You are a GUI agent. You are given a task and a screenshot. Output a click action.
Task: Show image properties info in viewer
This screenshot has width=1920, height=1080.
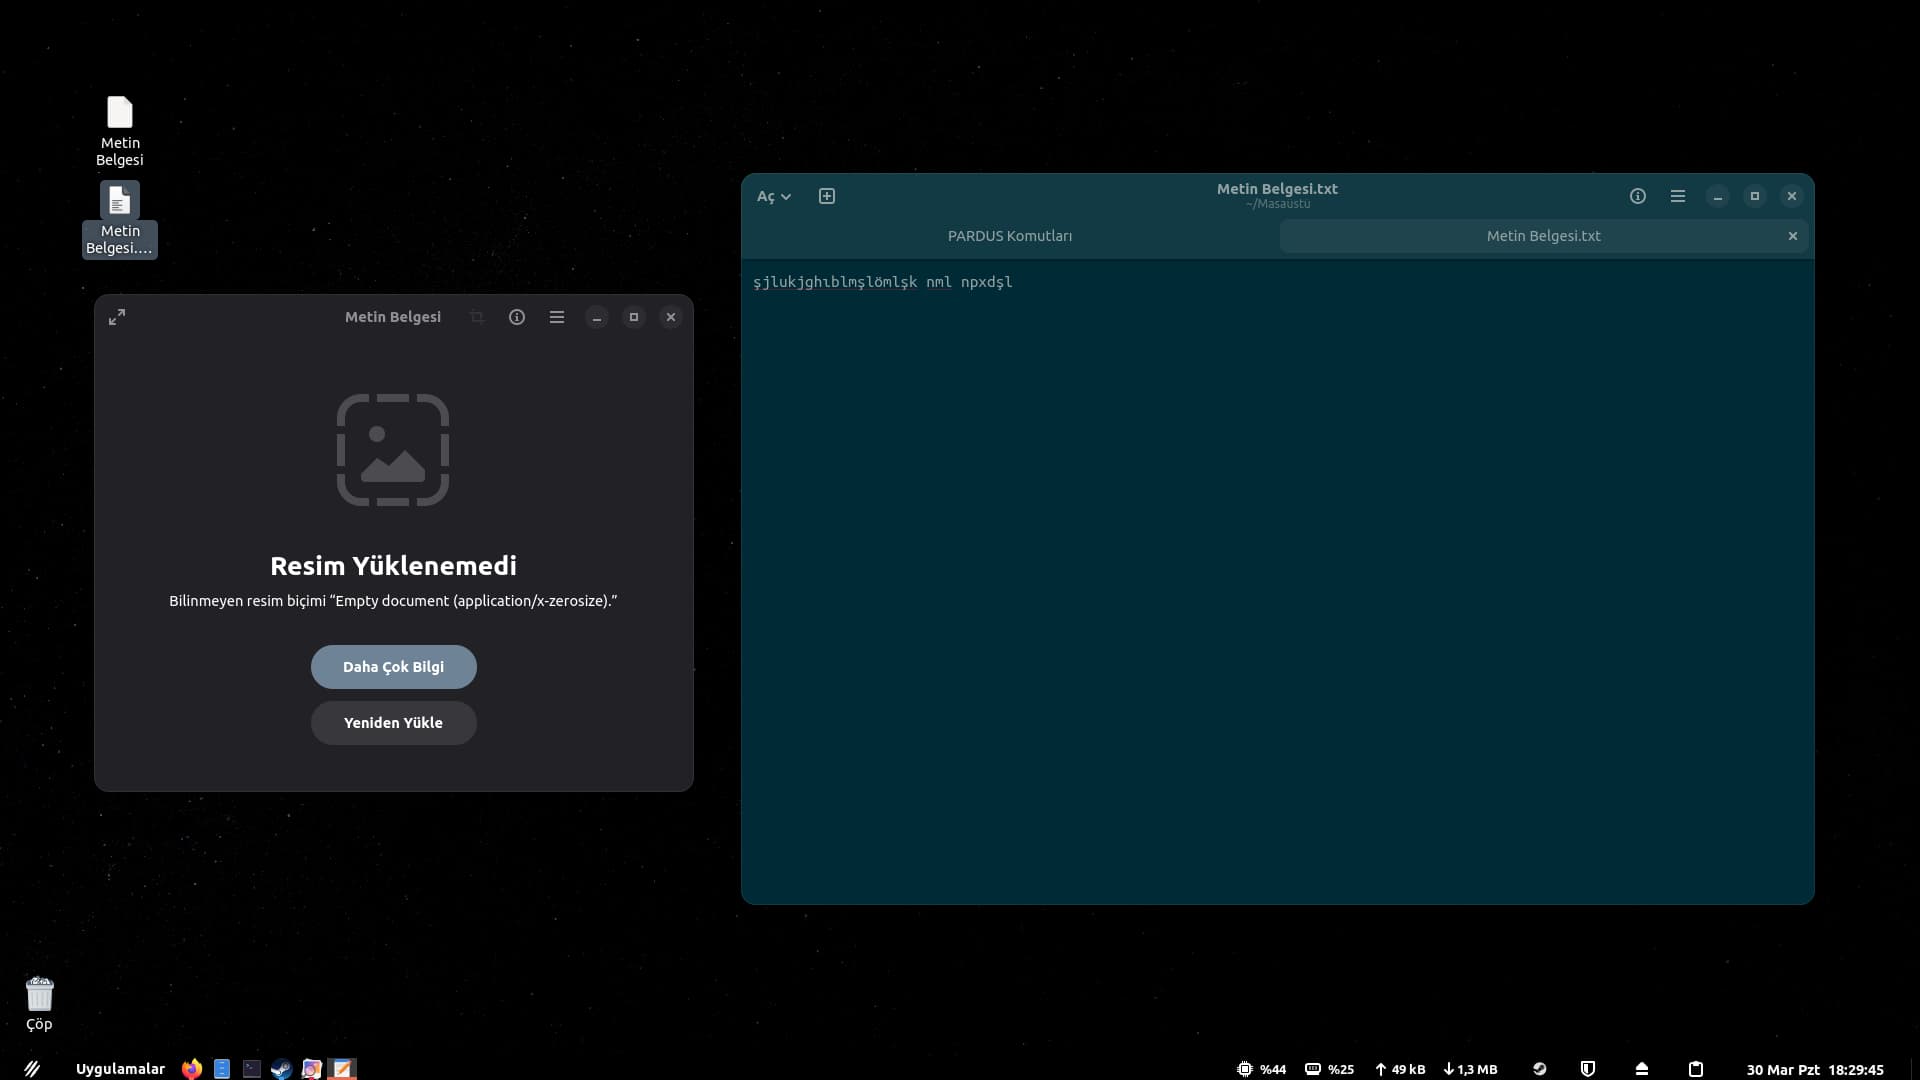click(516, 317)
